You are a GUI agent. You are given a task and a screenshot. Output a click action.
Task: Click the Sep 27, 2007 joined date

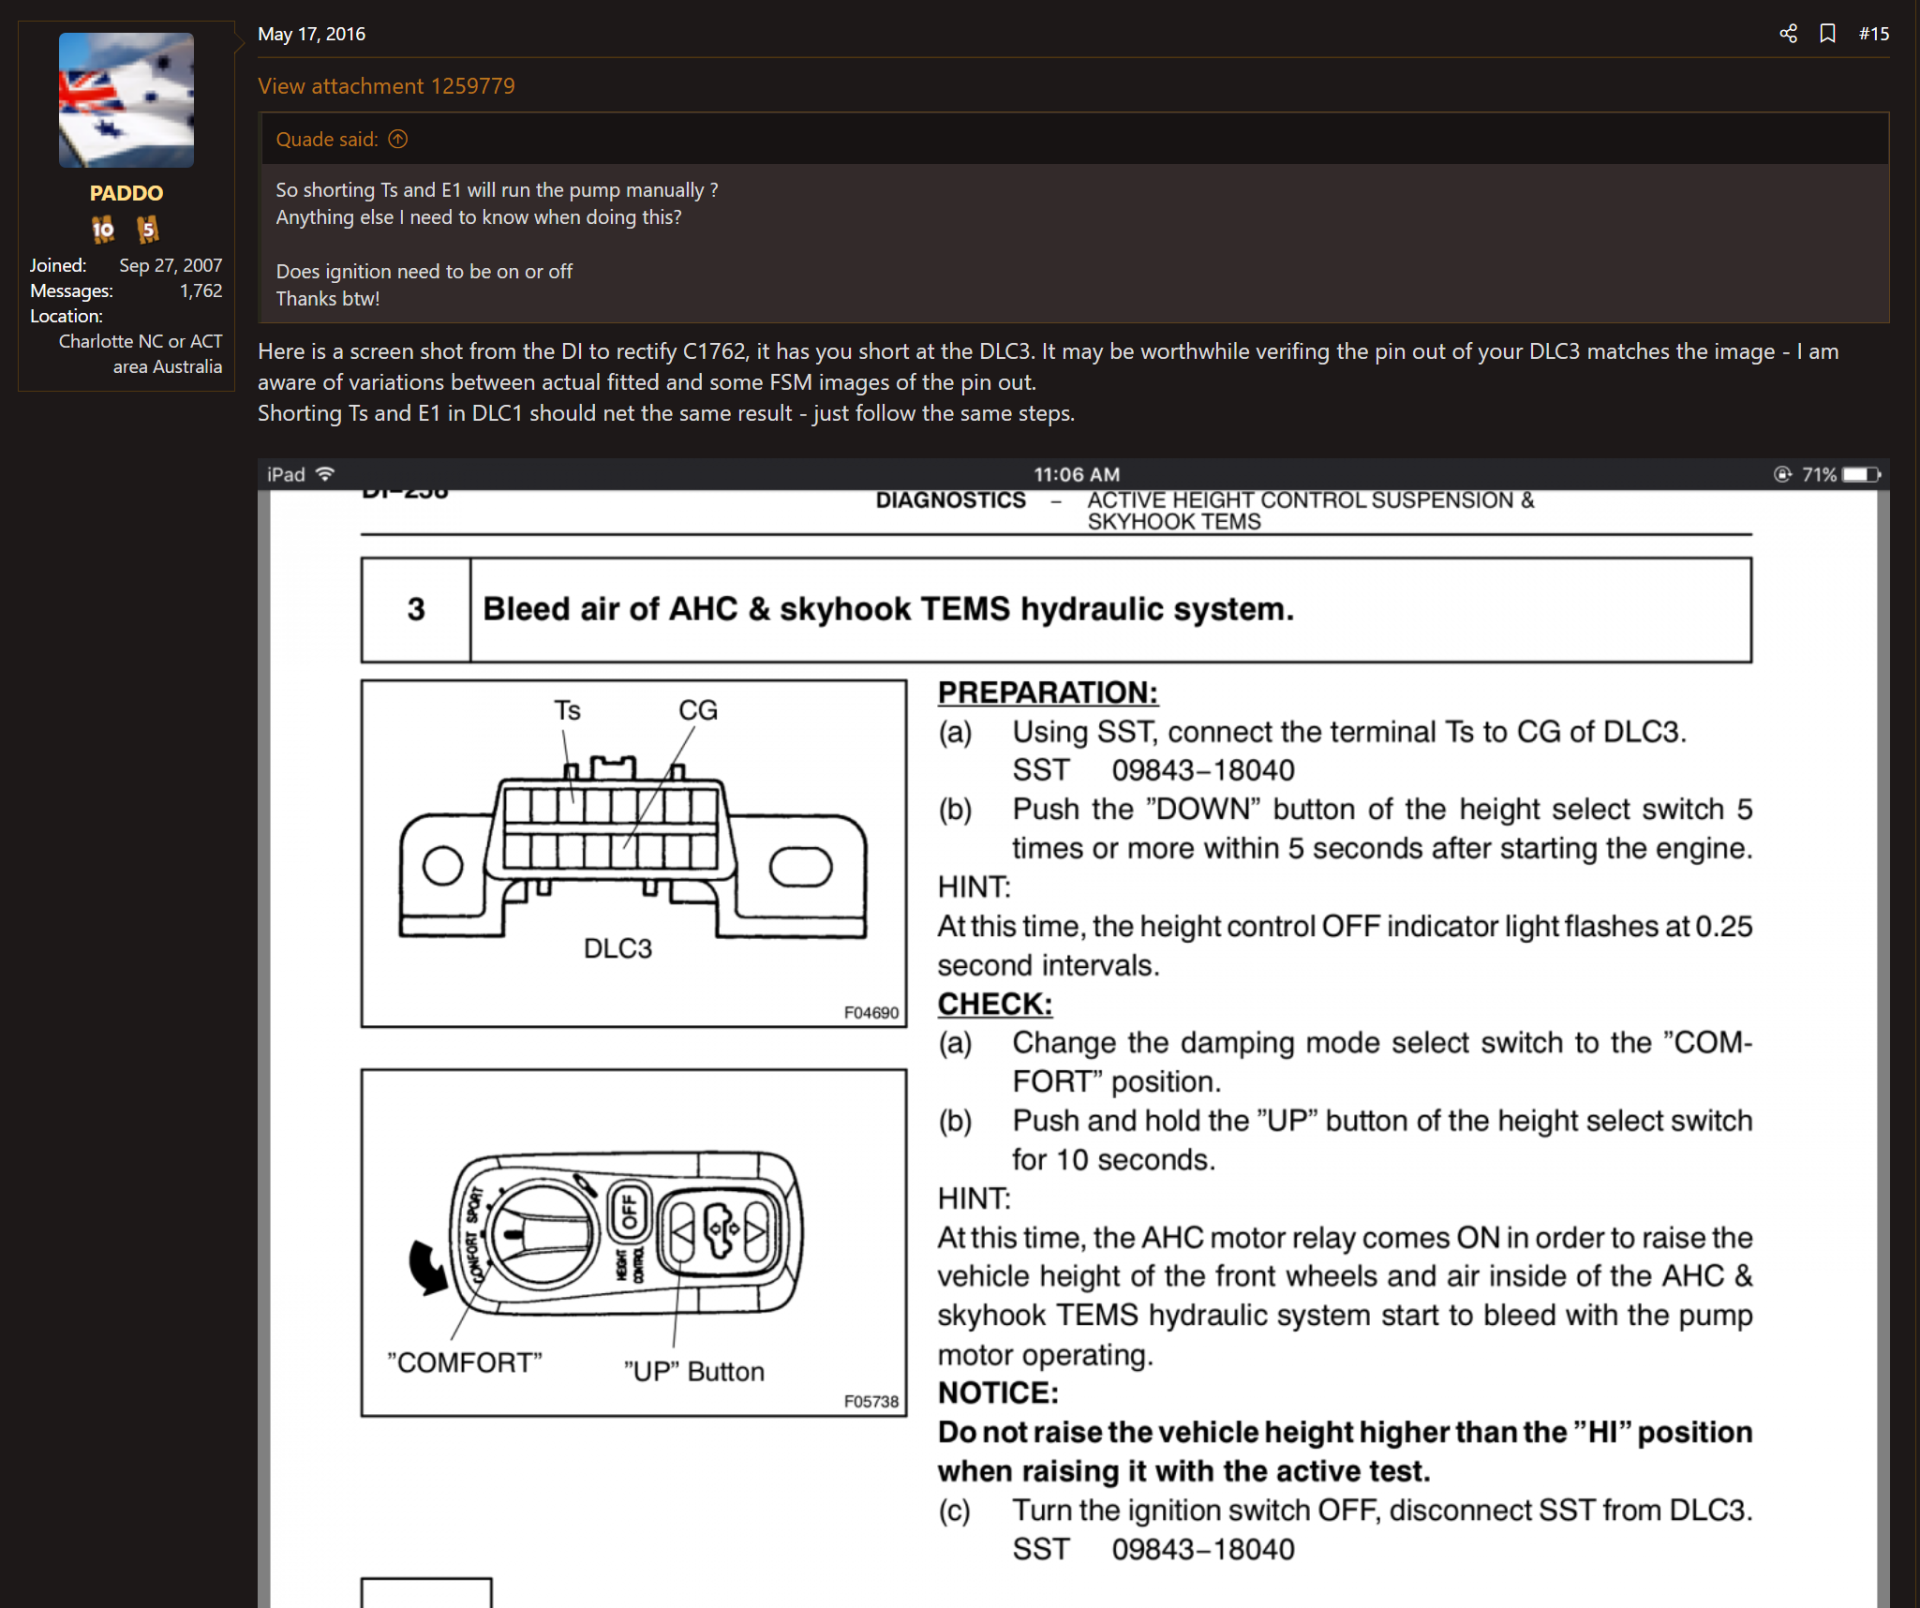[x=171, y=266]
